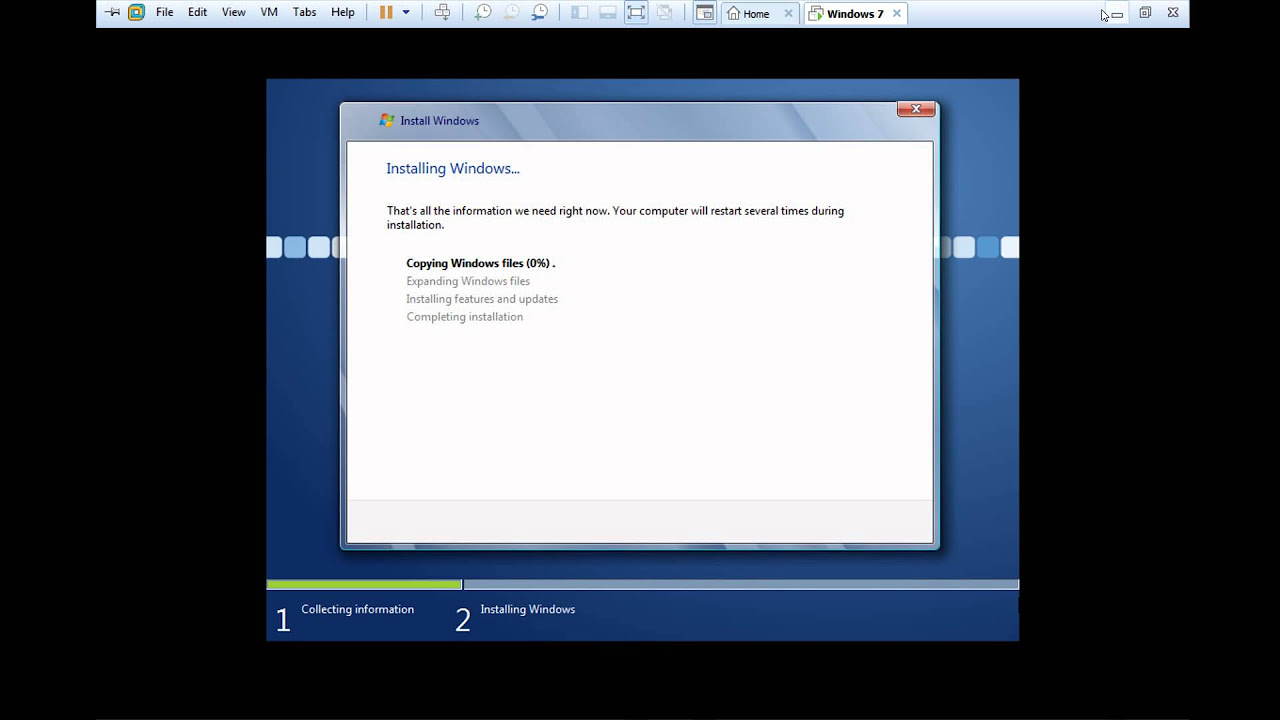Viewport: 1280px width, 720px height.
Task: Click the pin toolbar icon
Action: (x=112, y=13)
